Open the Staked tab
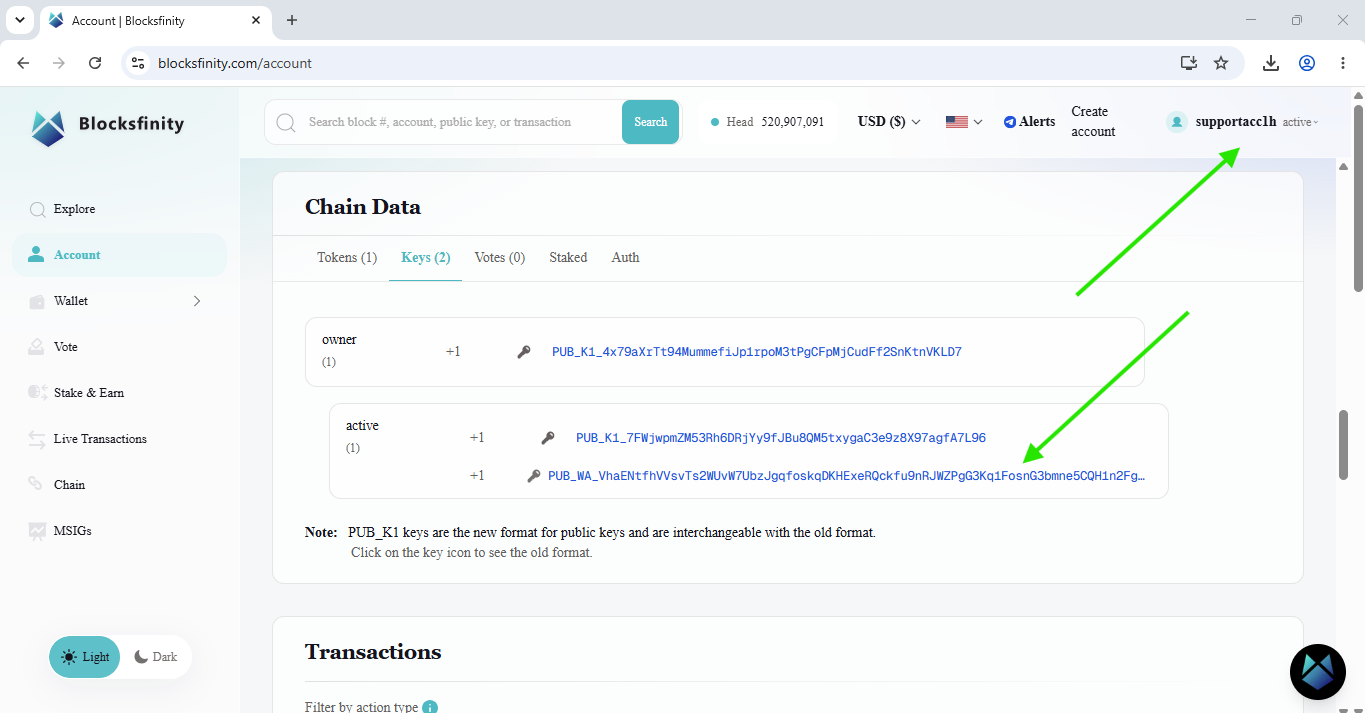 (568, 258)
